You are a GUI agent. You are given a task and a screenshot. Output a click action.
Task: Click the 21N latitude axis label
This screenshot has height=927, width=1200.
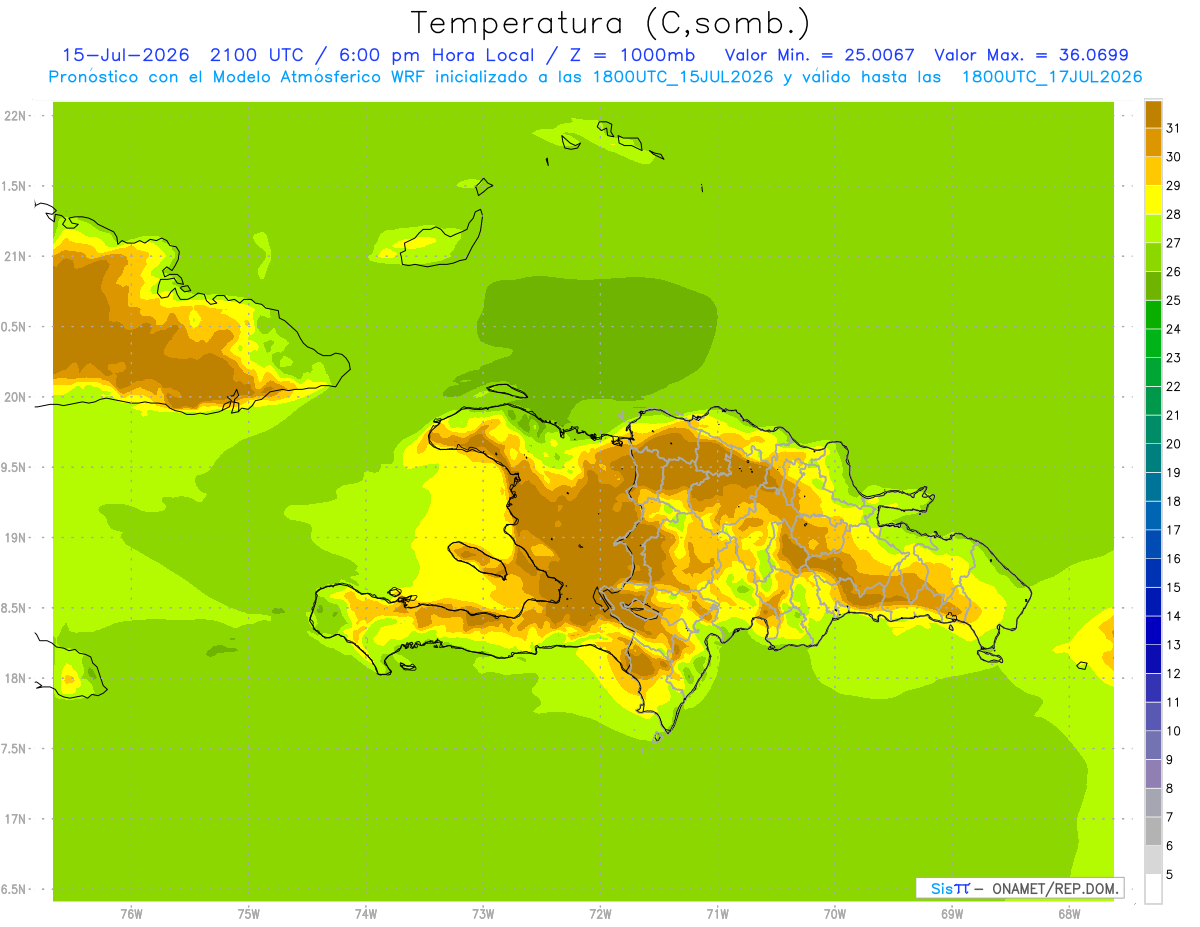coord(15,257)
